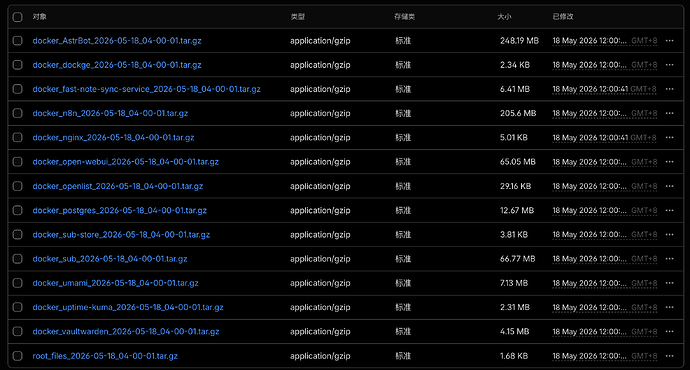Click 标准 storage class in docker_AstrBot row

[x=403, y=40]
